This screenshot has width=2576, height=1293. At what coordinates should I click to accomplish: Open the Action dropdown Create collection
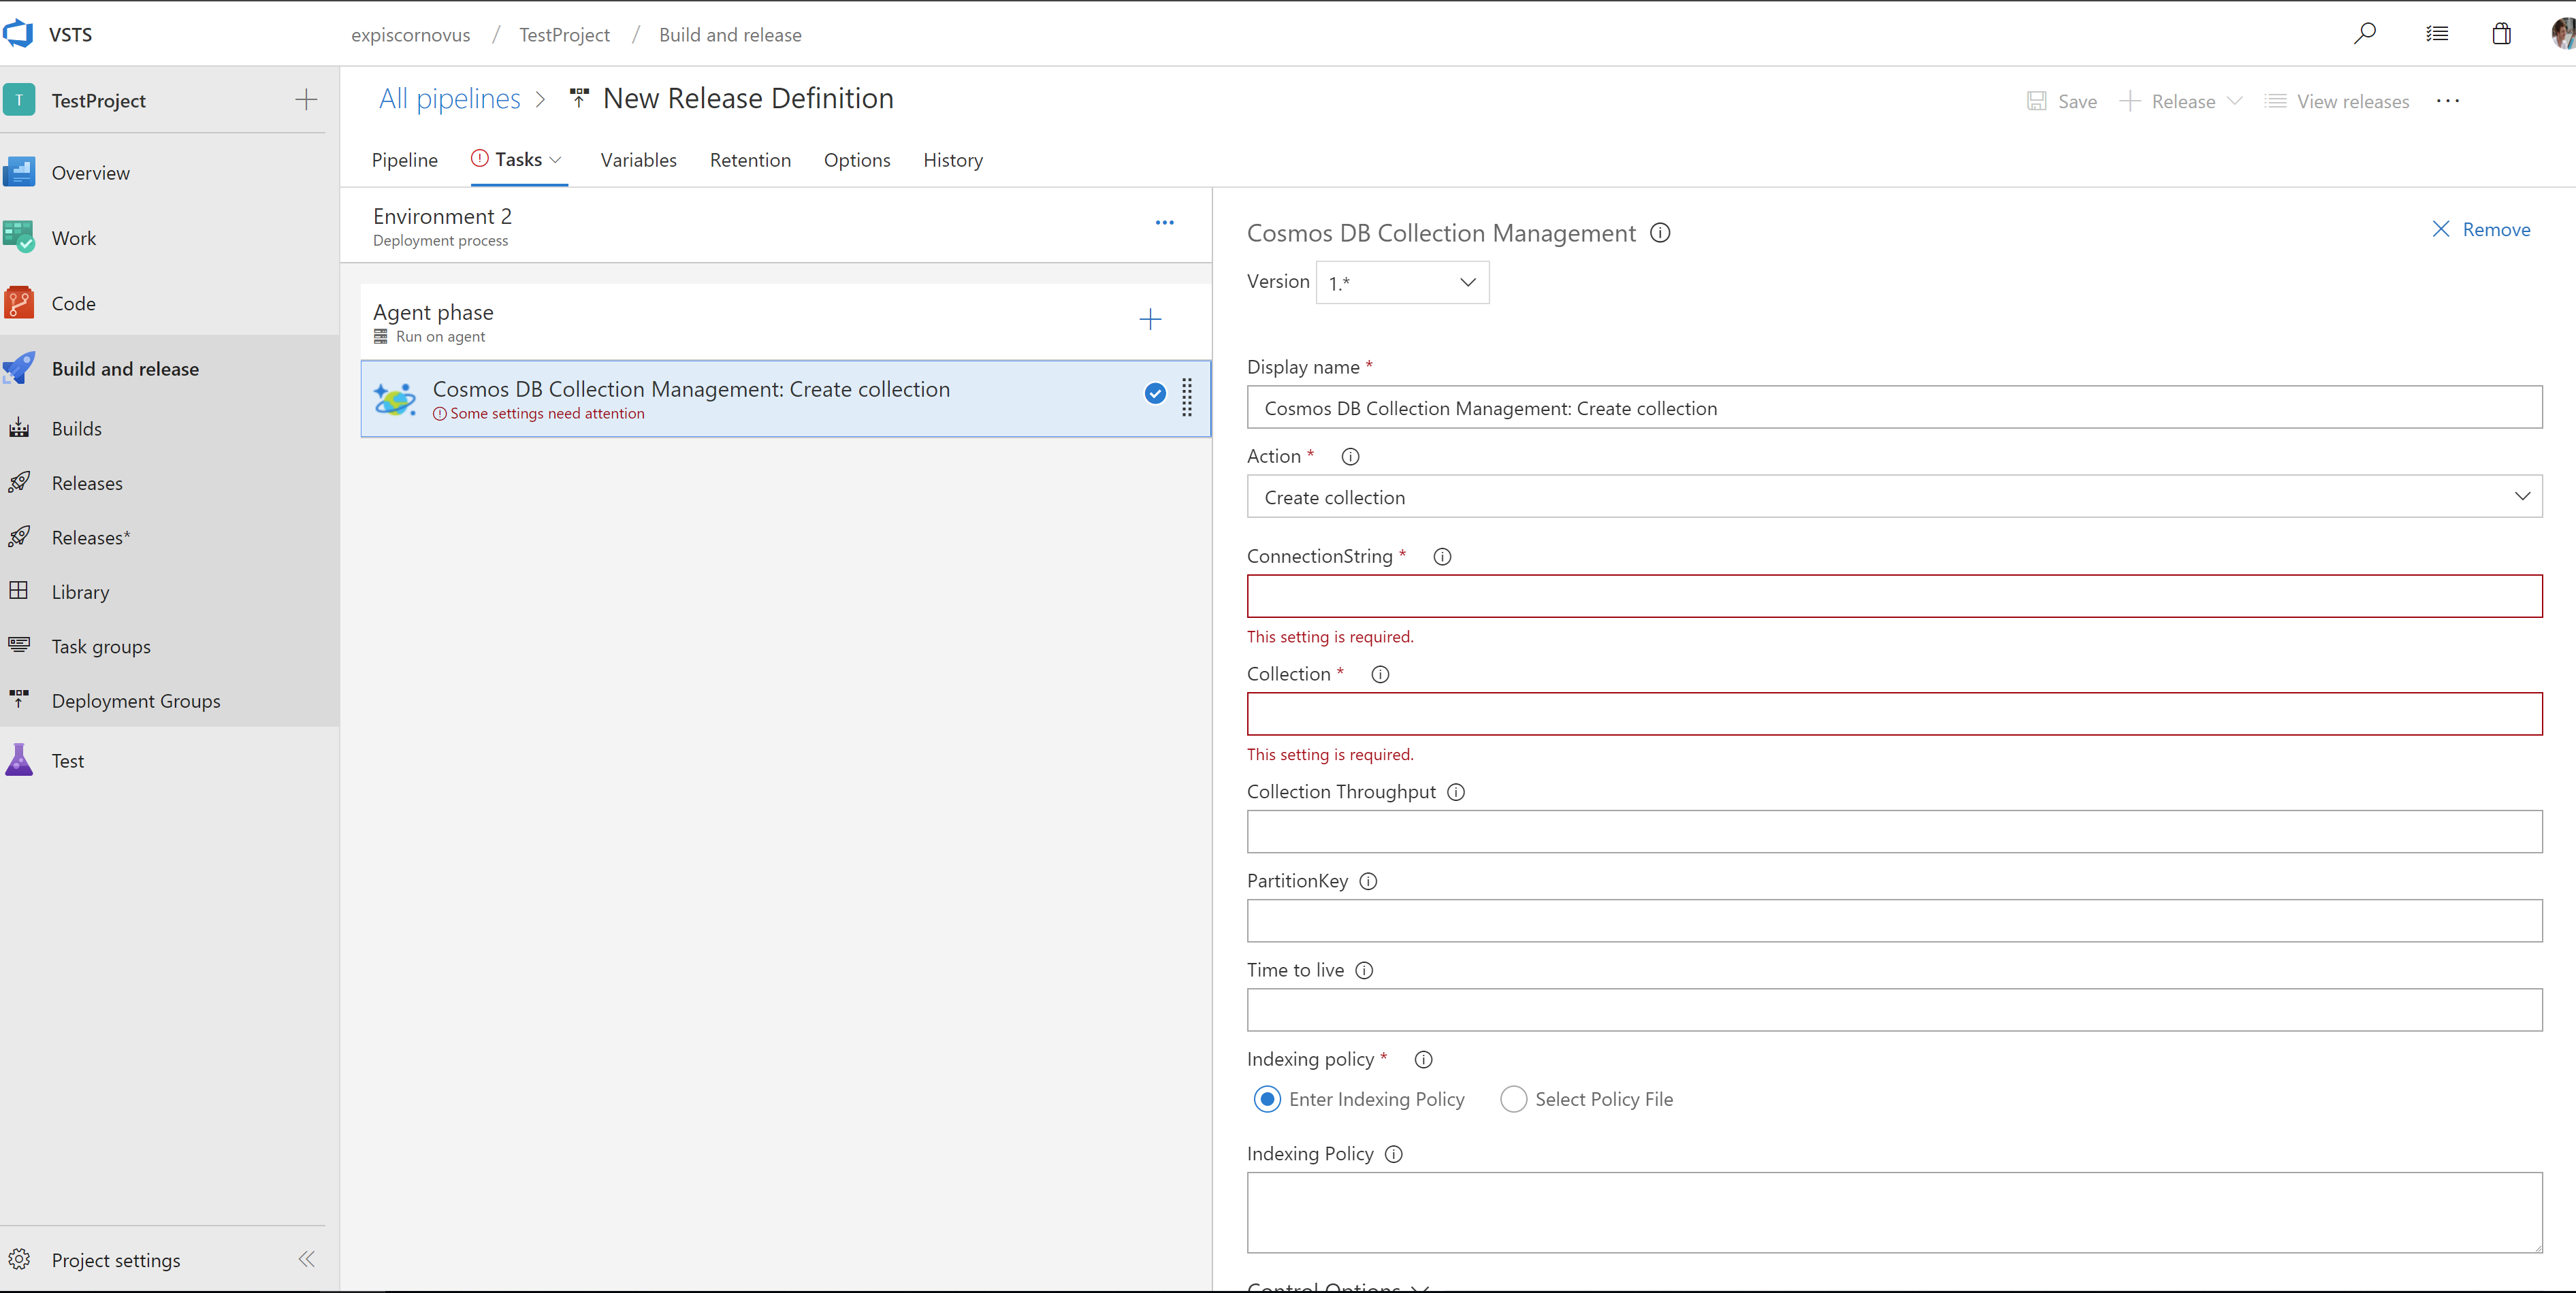(1894, 497)
